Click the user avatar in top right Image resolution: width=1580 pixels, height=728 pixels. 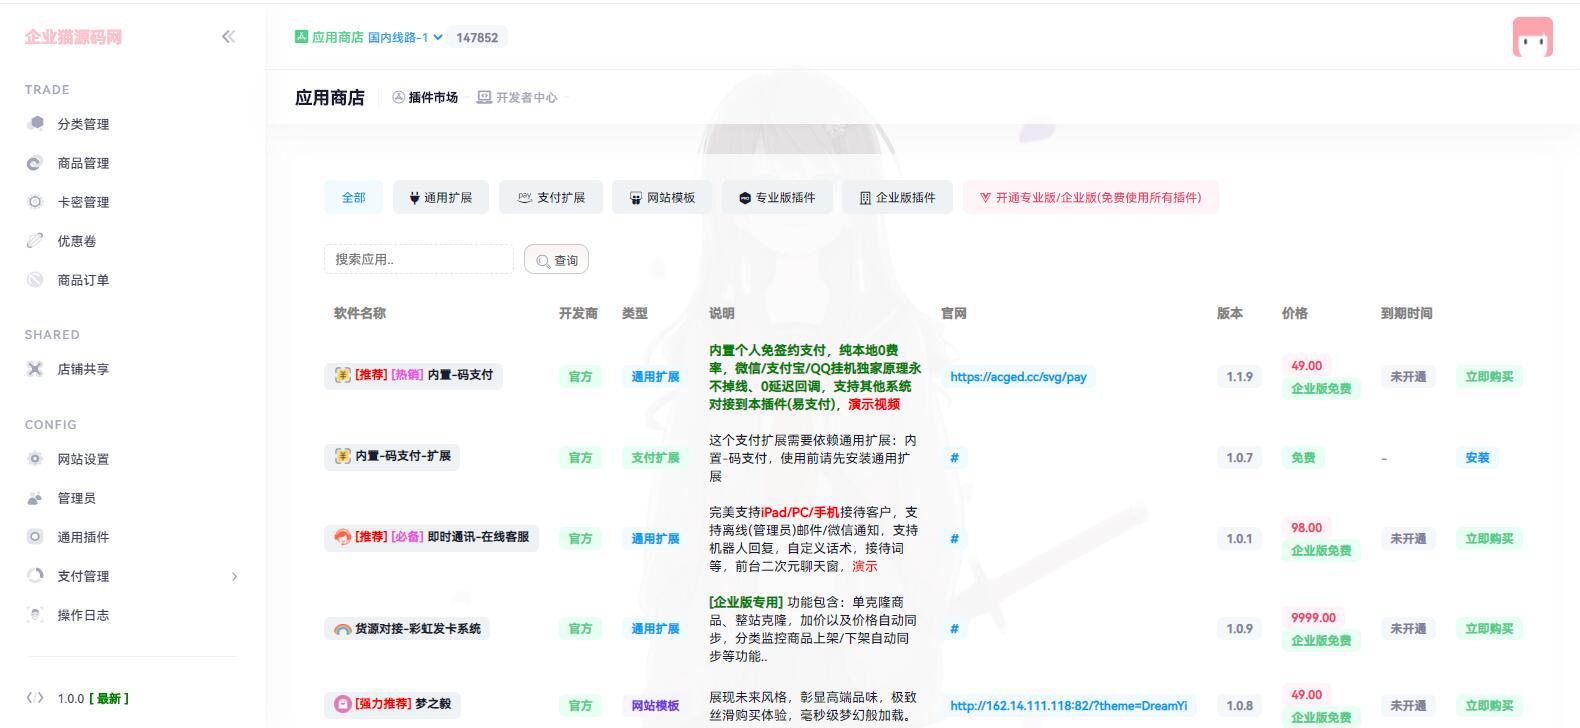click(x=1532, y=38)
